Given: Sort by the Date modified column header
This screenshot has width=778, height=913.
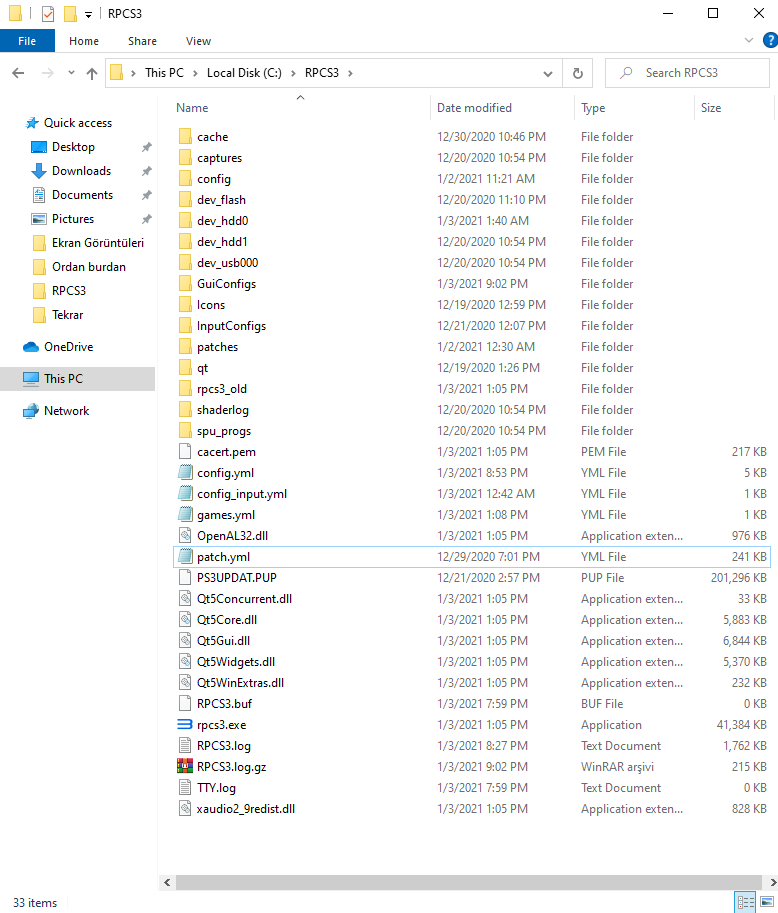Looking at the screenshot, I should (474, 108).
